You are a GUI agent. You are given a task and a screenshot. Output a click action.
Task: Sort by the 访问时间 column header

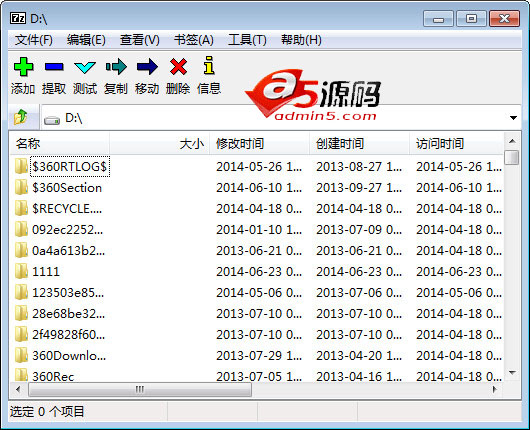click(x=456, y=144)
